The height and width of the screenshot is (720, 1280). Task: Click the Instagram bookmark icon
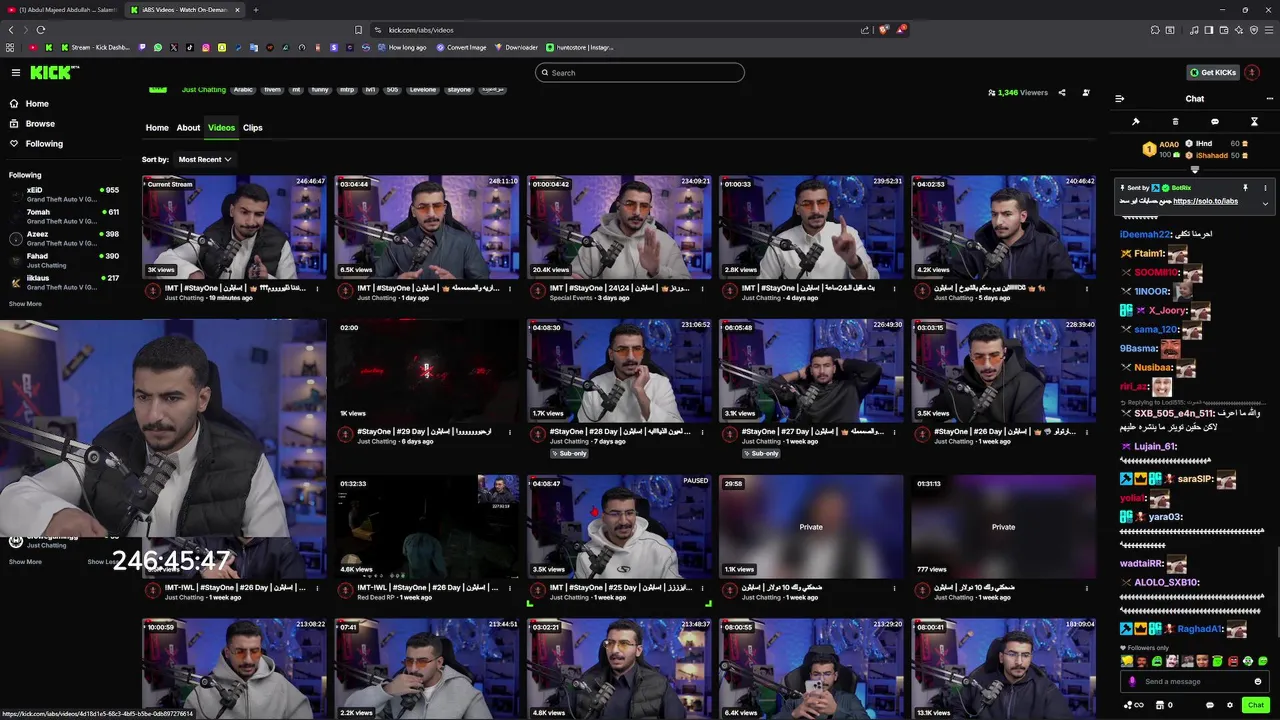[x=206, y=47]
